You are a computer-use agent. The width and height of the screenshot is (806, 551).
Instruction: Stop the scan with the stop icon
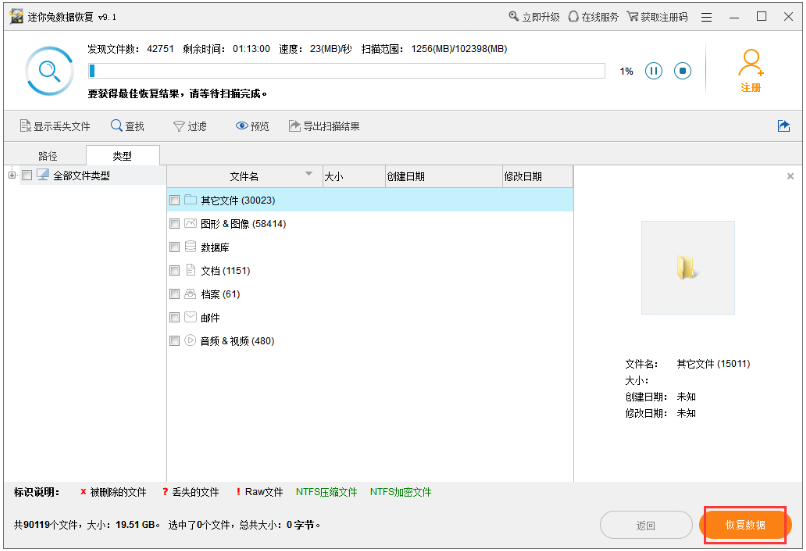tap(683, 71)
